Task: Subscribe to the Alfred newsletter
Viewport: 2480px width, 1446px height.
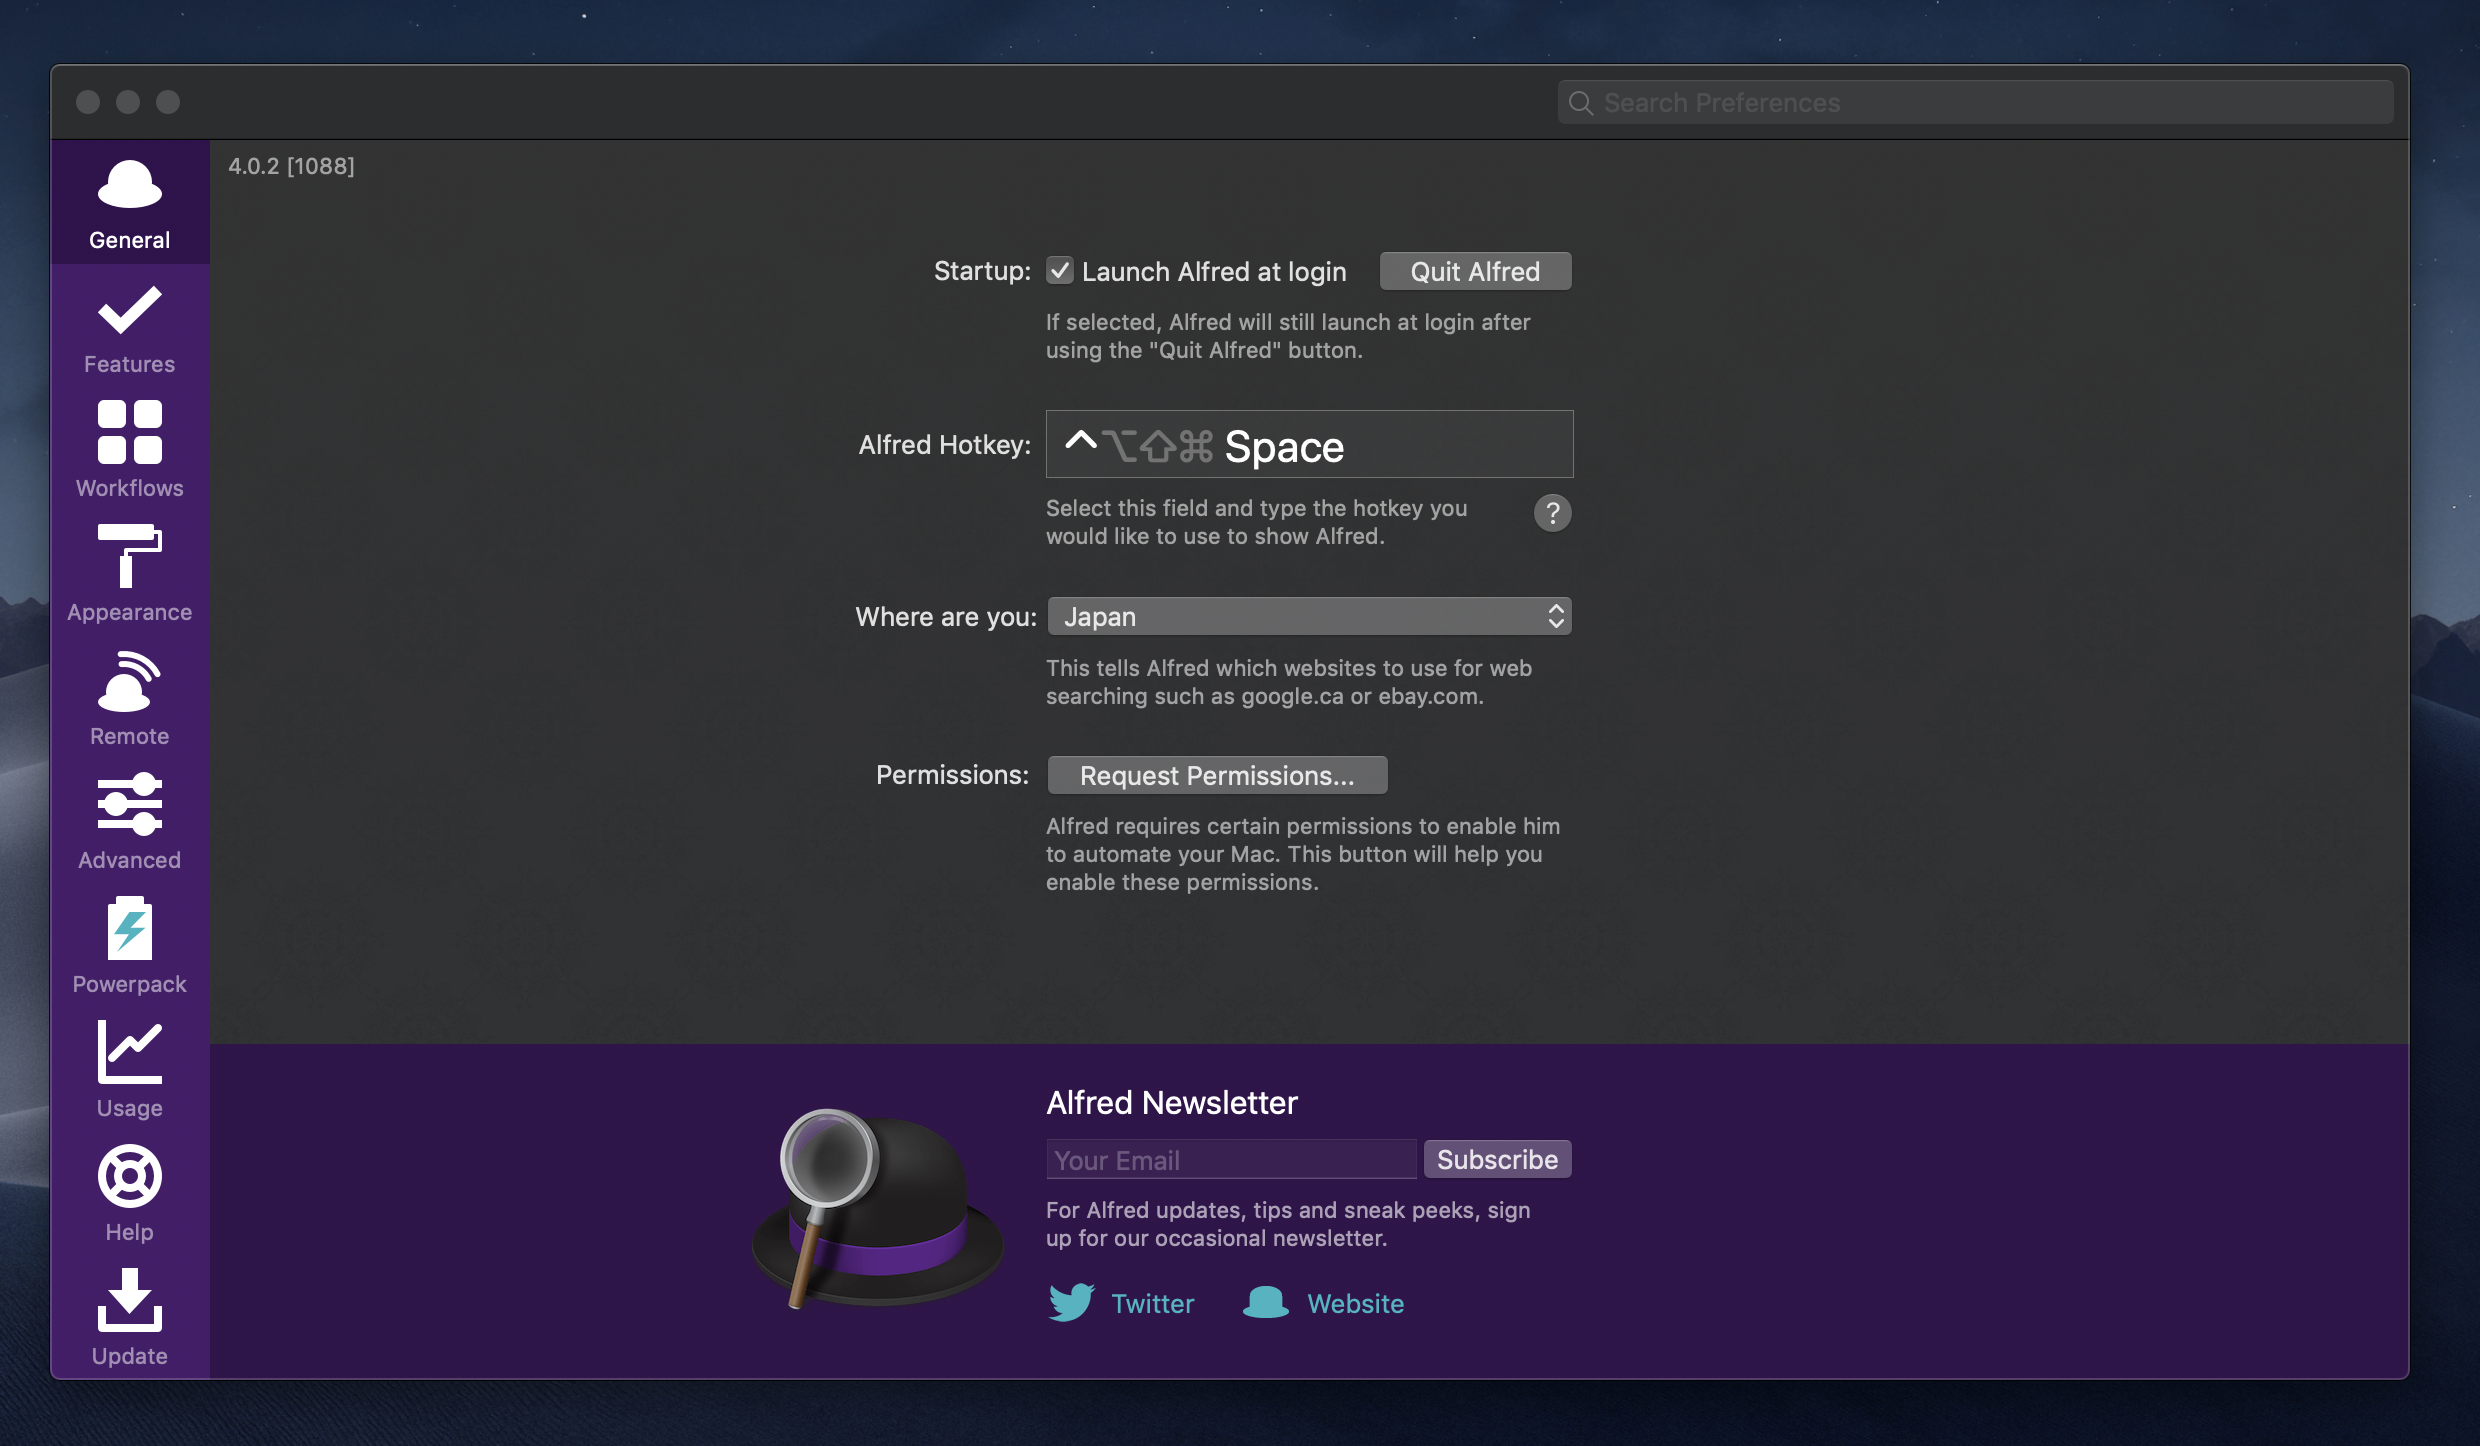Action: coord(1497,1160)
